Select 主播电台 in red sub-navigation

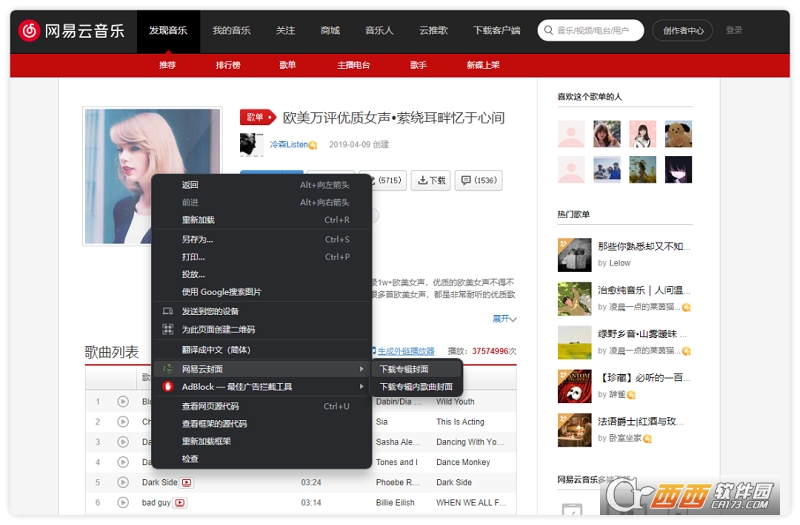(353, 65)
